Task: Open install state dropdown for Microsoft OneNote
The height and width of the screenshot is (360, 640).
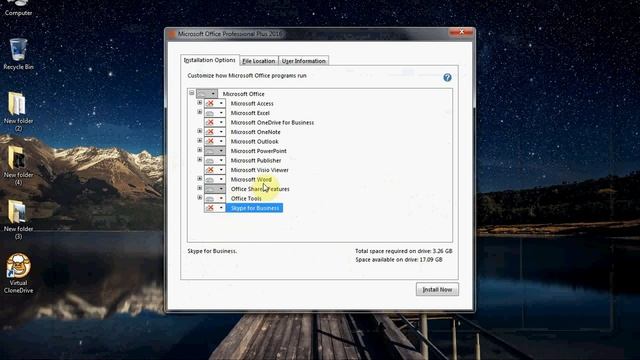Action: point(215,132)
